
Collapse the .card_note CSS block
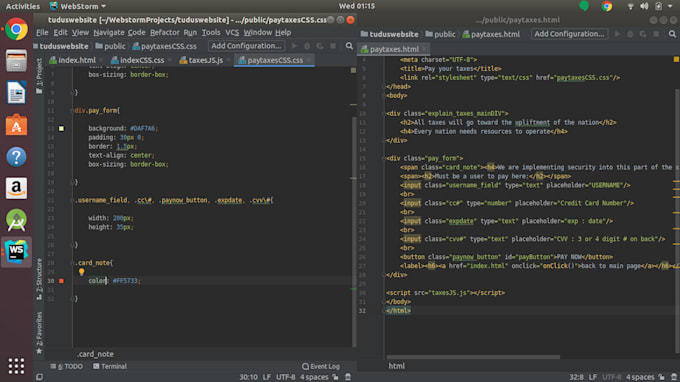click(x=73, y=263)
